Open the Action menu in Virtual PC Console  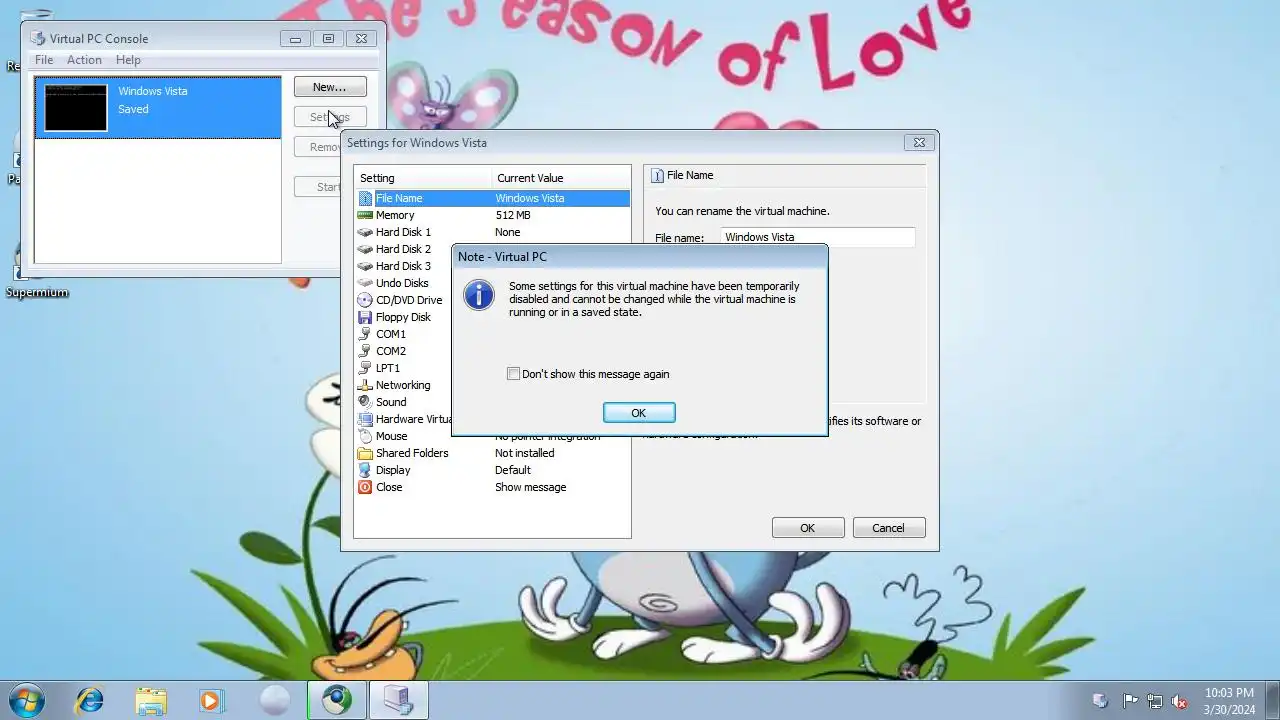point(84,60)
